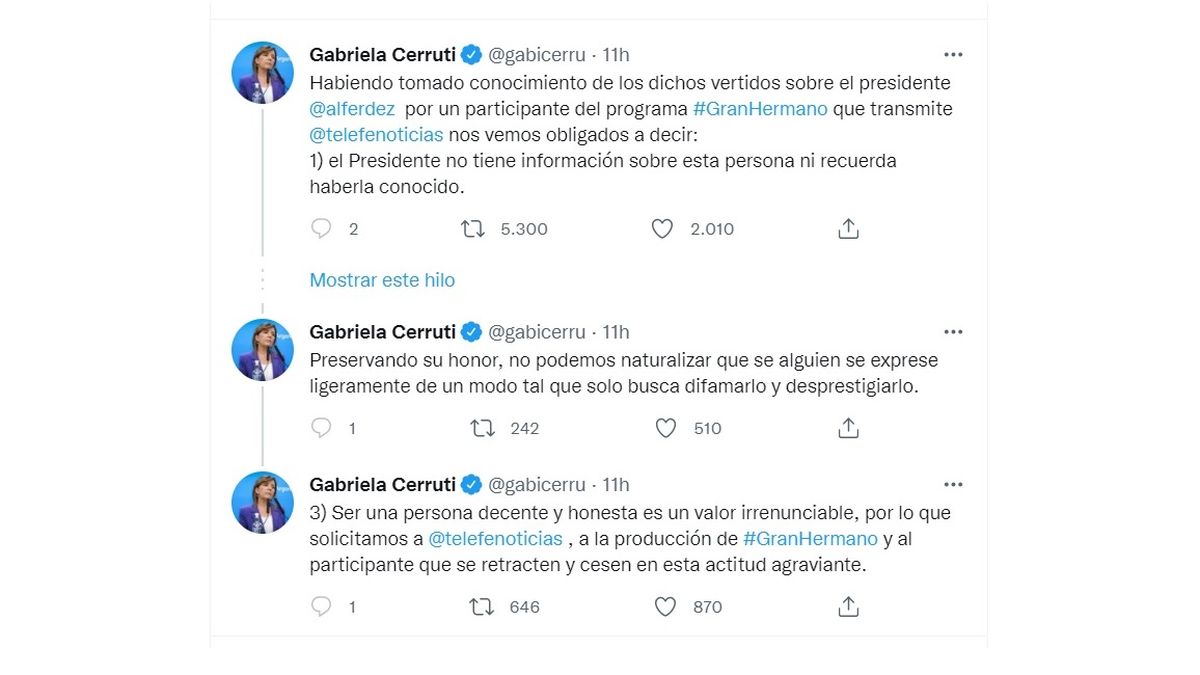Reply to the 'Ser una persona decente' tweet
Image resolution: width=1200 pixels, height=675 pixels.
[x=321, y=606]
